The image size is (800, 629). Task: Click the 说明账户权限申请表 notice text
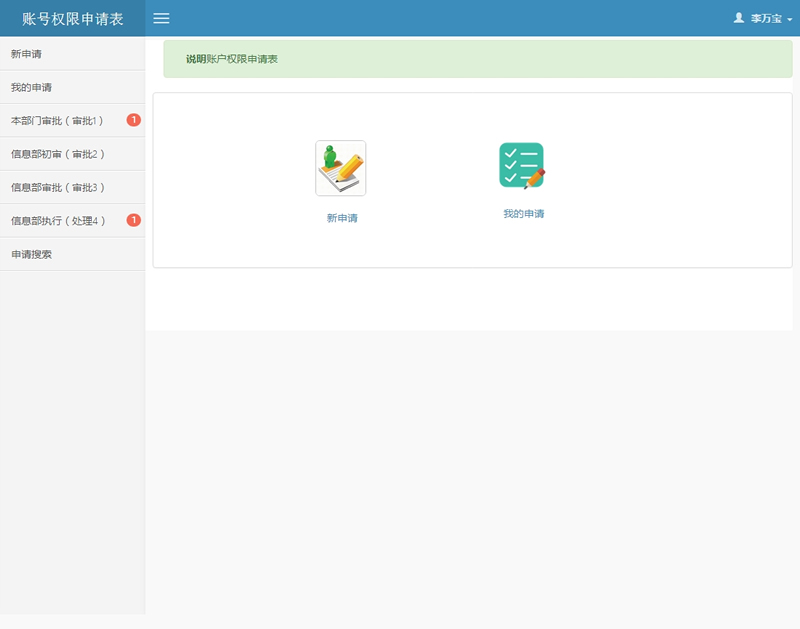click(232, 59)
